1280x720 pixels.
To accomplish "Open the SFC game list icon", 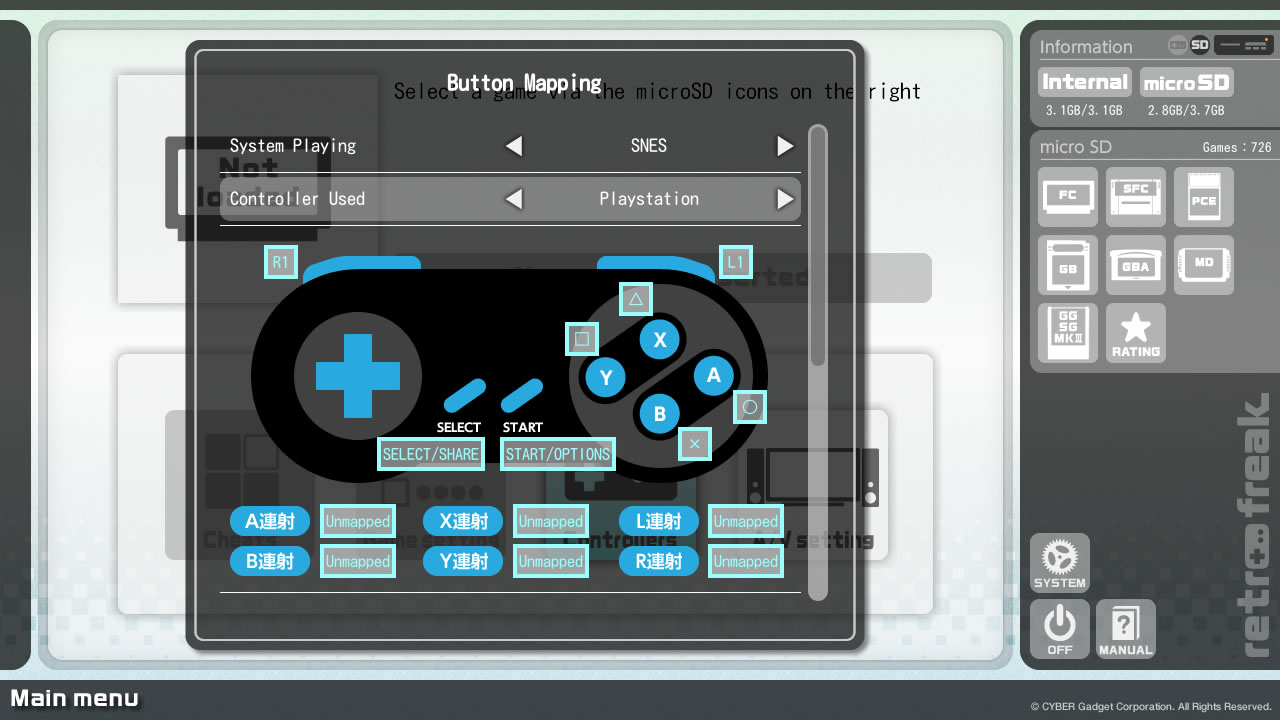I will point(1135,197).
